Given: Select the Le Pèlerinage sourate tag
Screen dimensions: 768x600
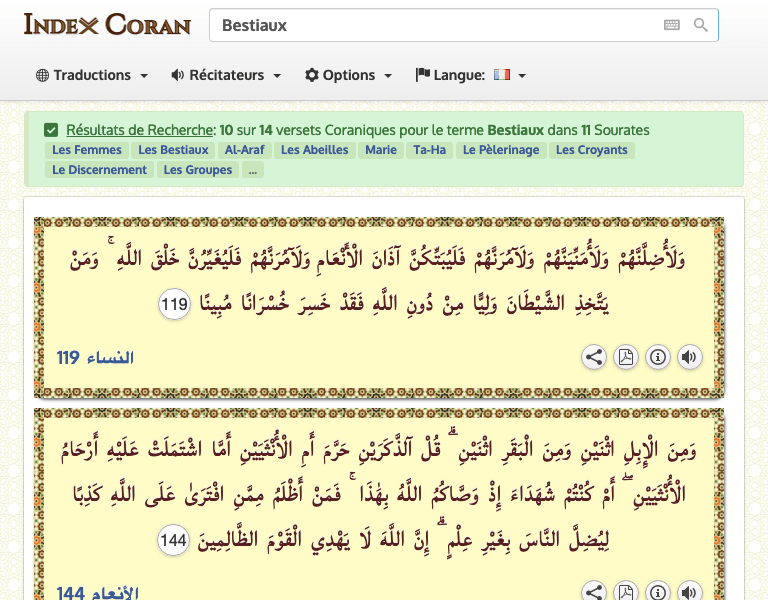Looking at the screenshot, I should point(501,150).
